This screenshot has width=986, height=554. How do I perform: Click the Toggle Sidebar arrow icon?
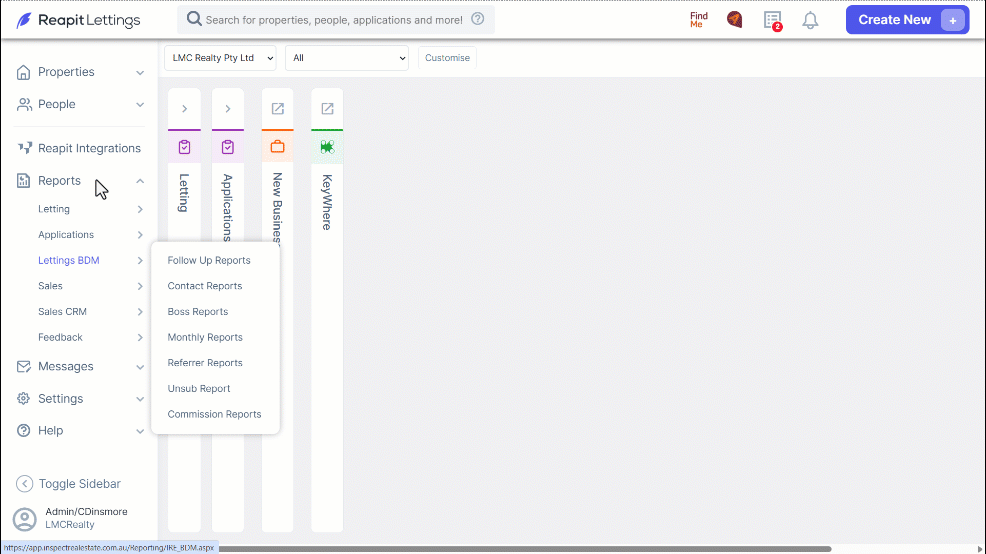[x=24, y=484]
